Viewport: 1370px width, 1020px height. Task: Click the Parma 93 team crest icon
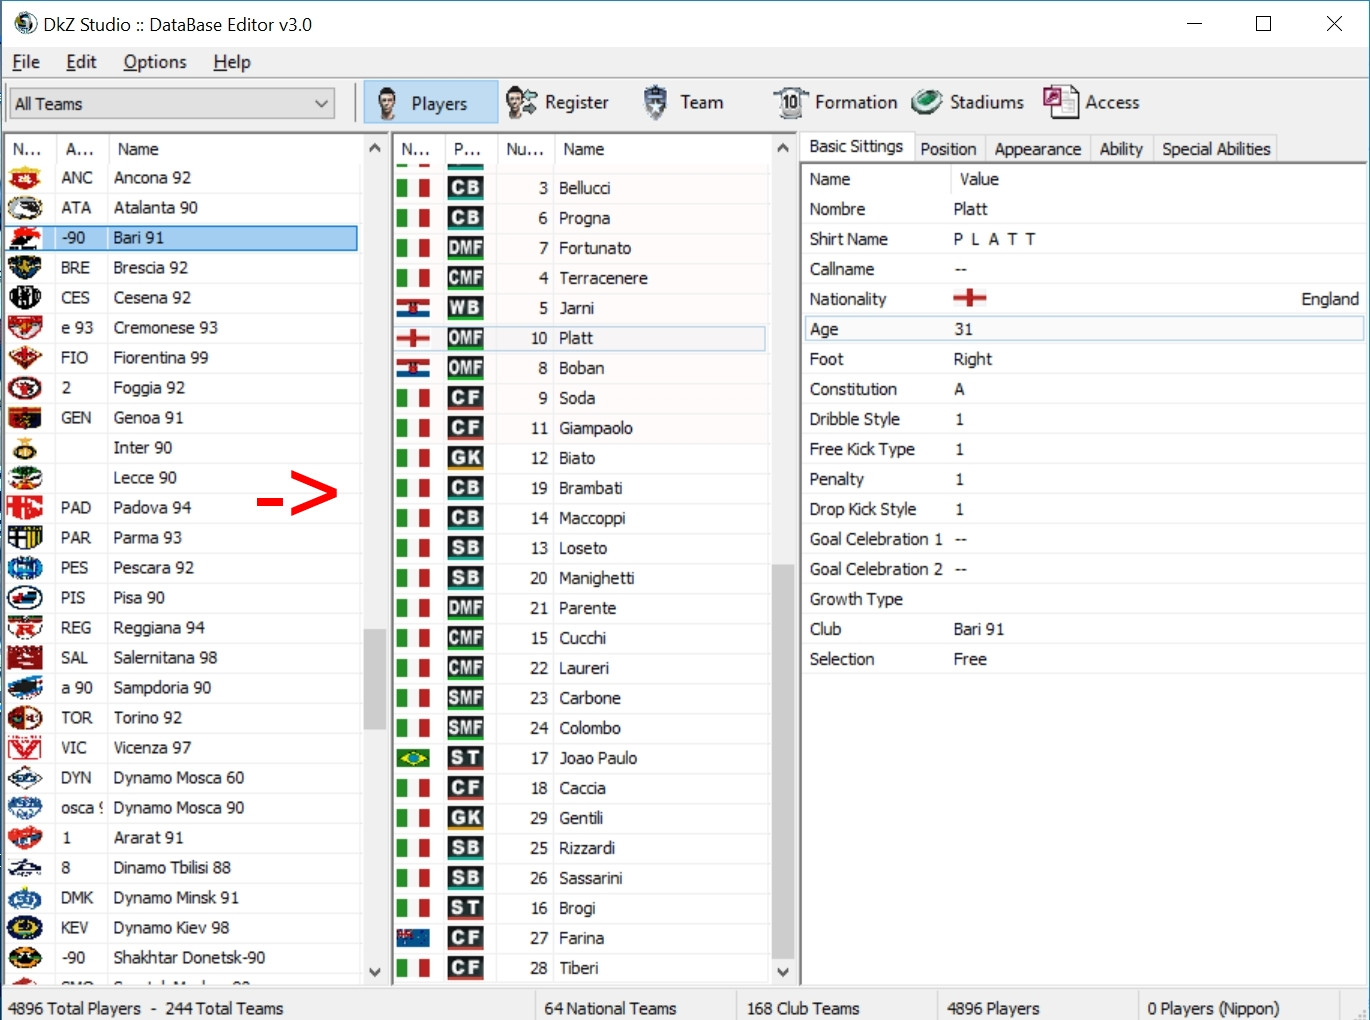25,538
